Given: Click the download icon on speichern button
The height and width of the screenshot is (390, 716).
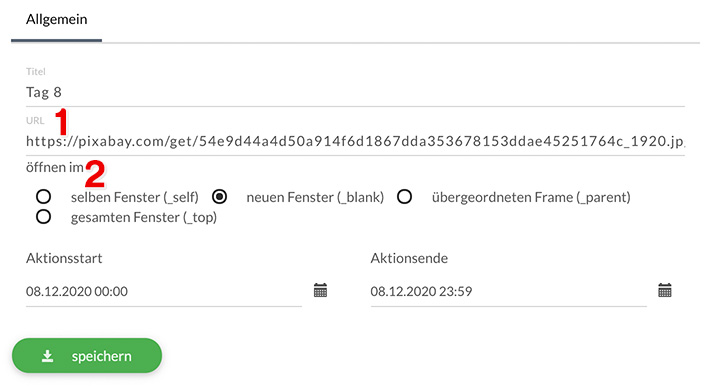Looking at the screenshot, I should tap(47, 356).
